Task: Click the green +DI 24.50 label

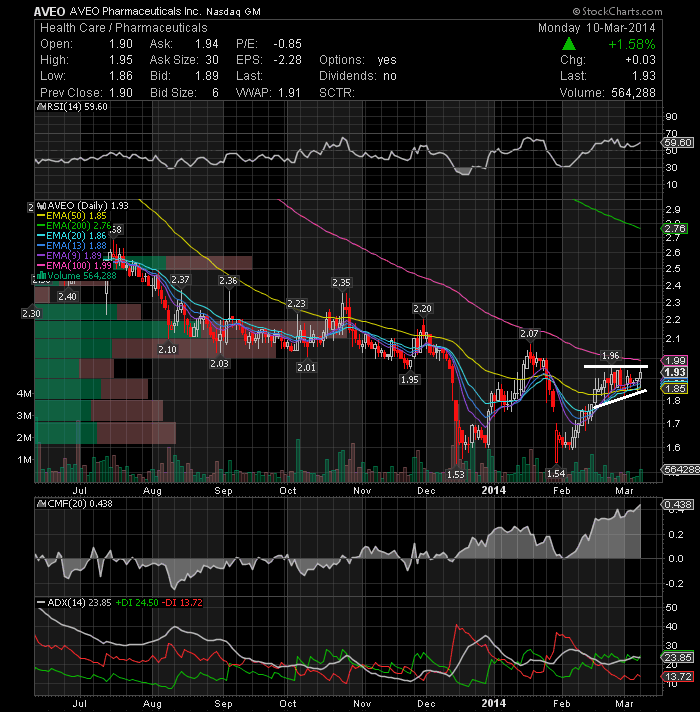Action: click(137, 603)
